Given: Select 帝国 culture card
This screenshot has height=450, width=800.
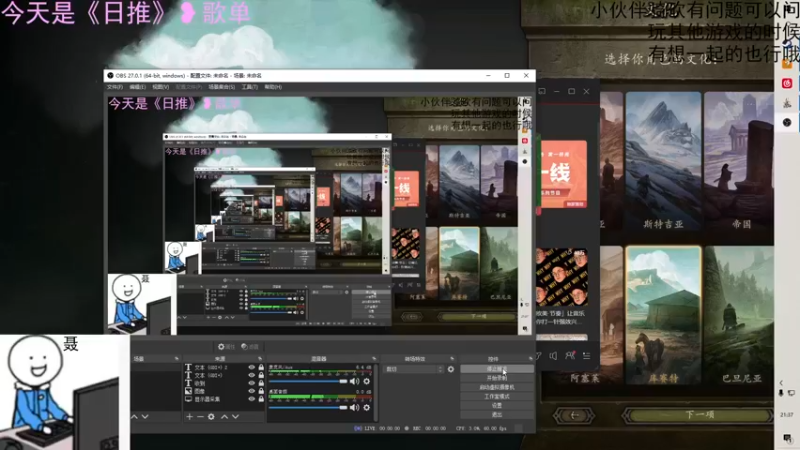Looking at the screenshot, I should [x=739, y=160].
